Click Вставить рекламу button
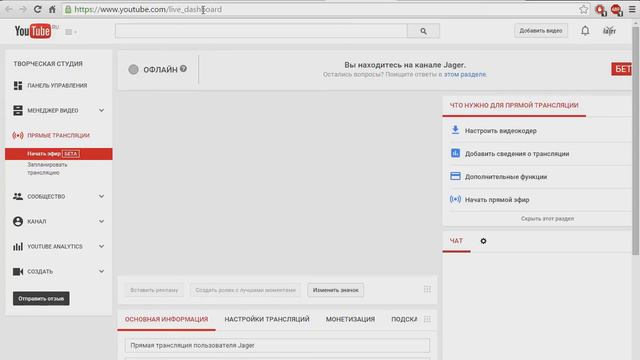This screenshot has width=640, height=360. [154, 290]
